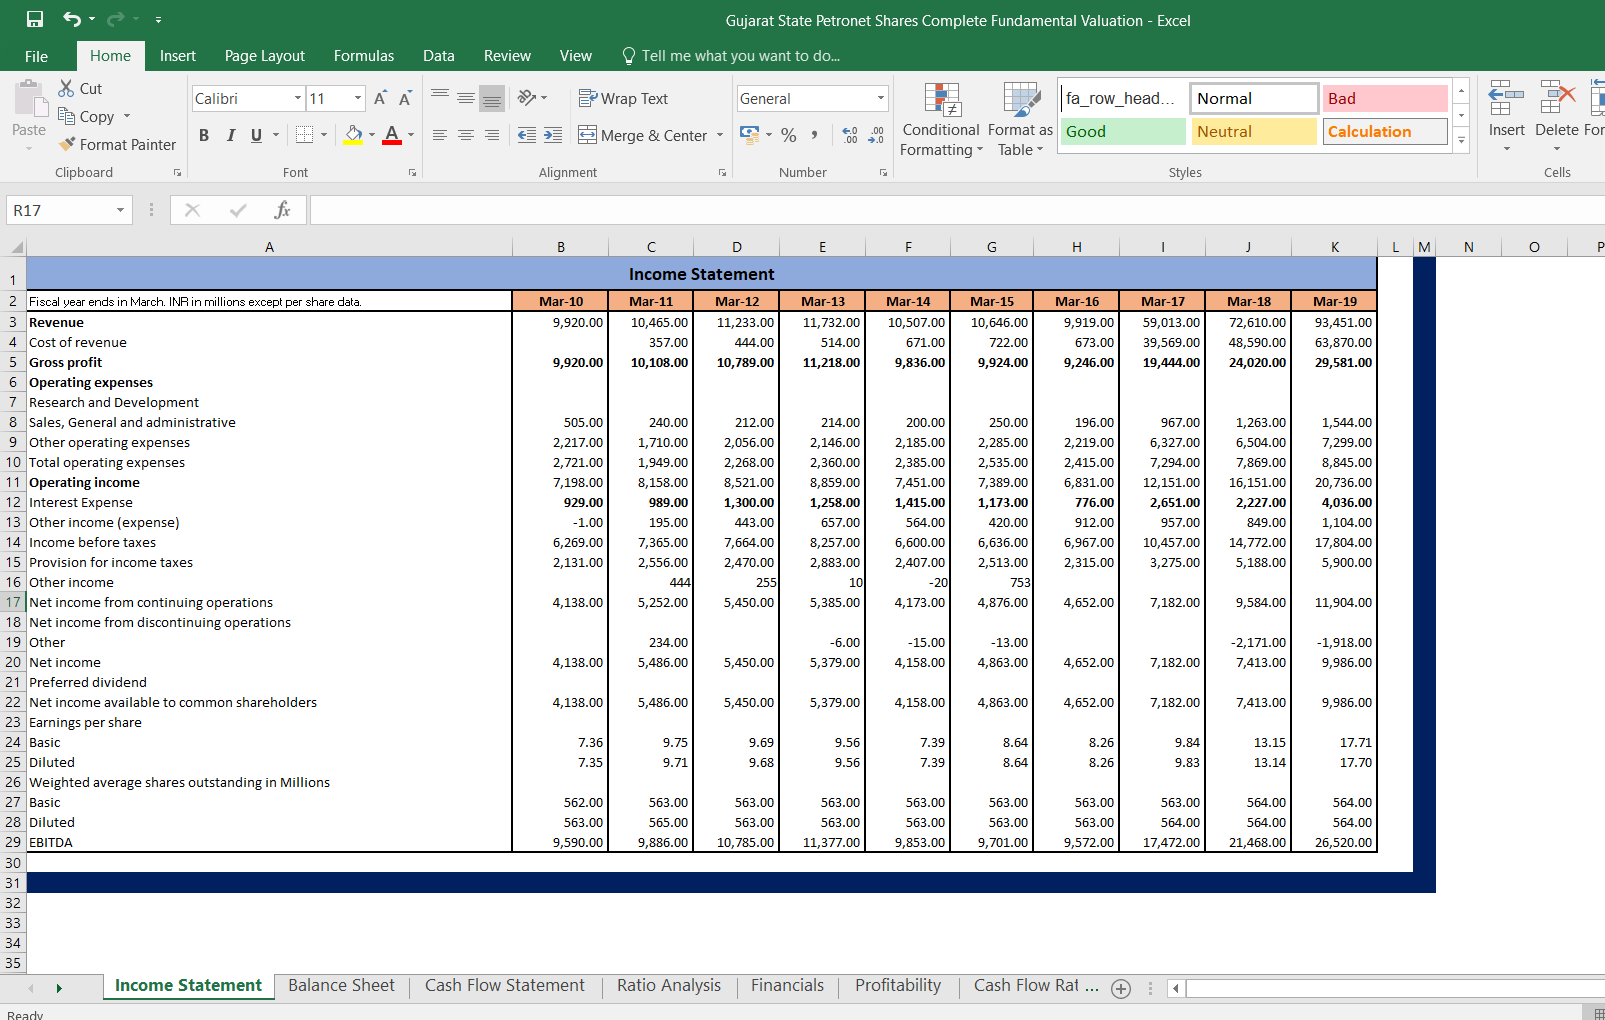Open the General number format dropdown
The image size is (1605, 1020).
tap(881, 98)
